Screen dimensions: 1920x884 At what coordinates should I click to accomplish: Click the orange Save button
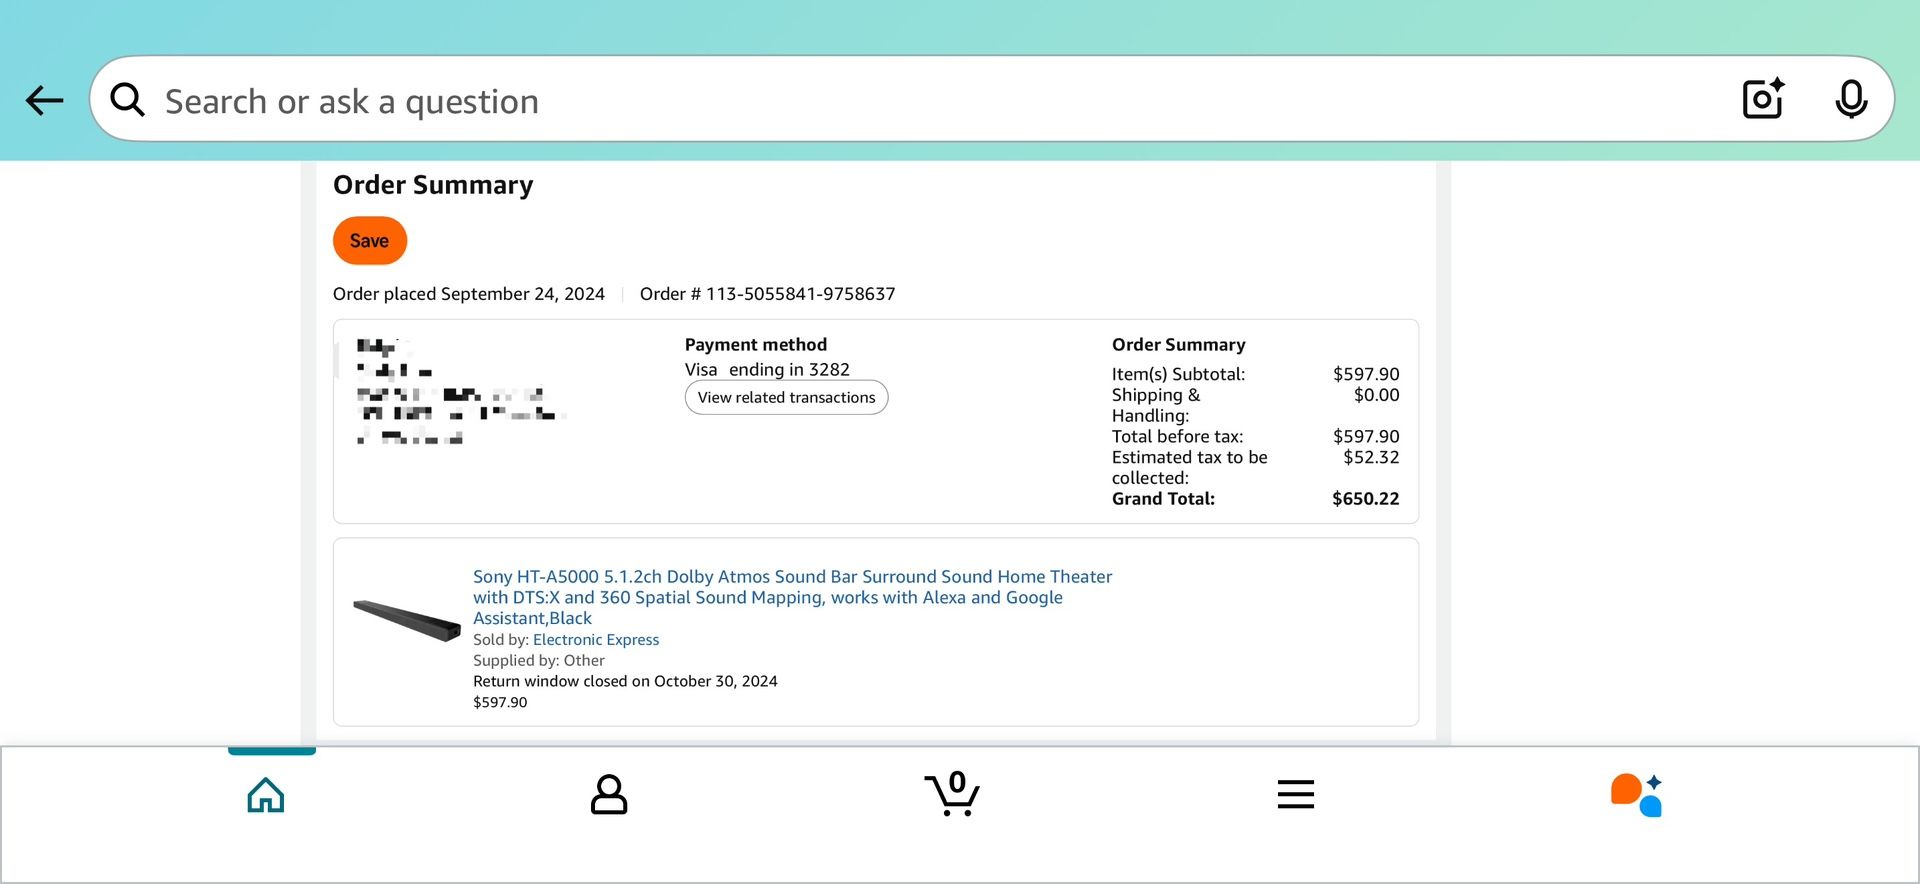coord(369,241)
